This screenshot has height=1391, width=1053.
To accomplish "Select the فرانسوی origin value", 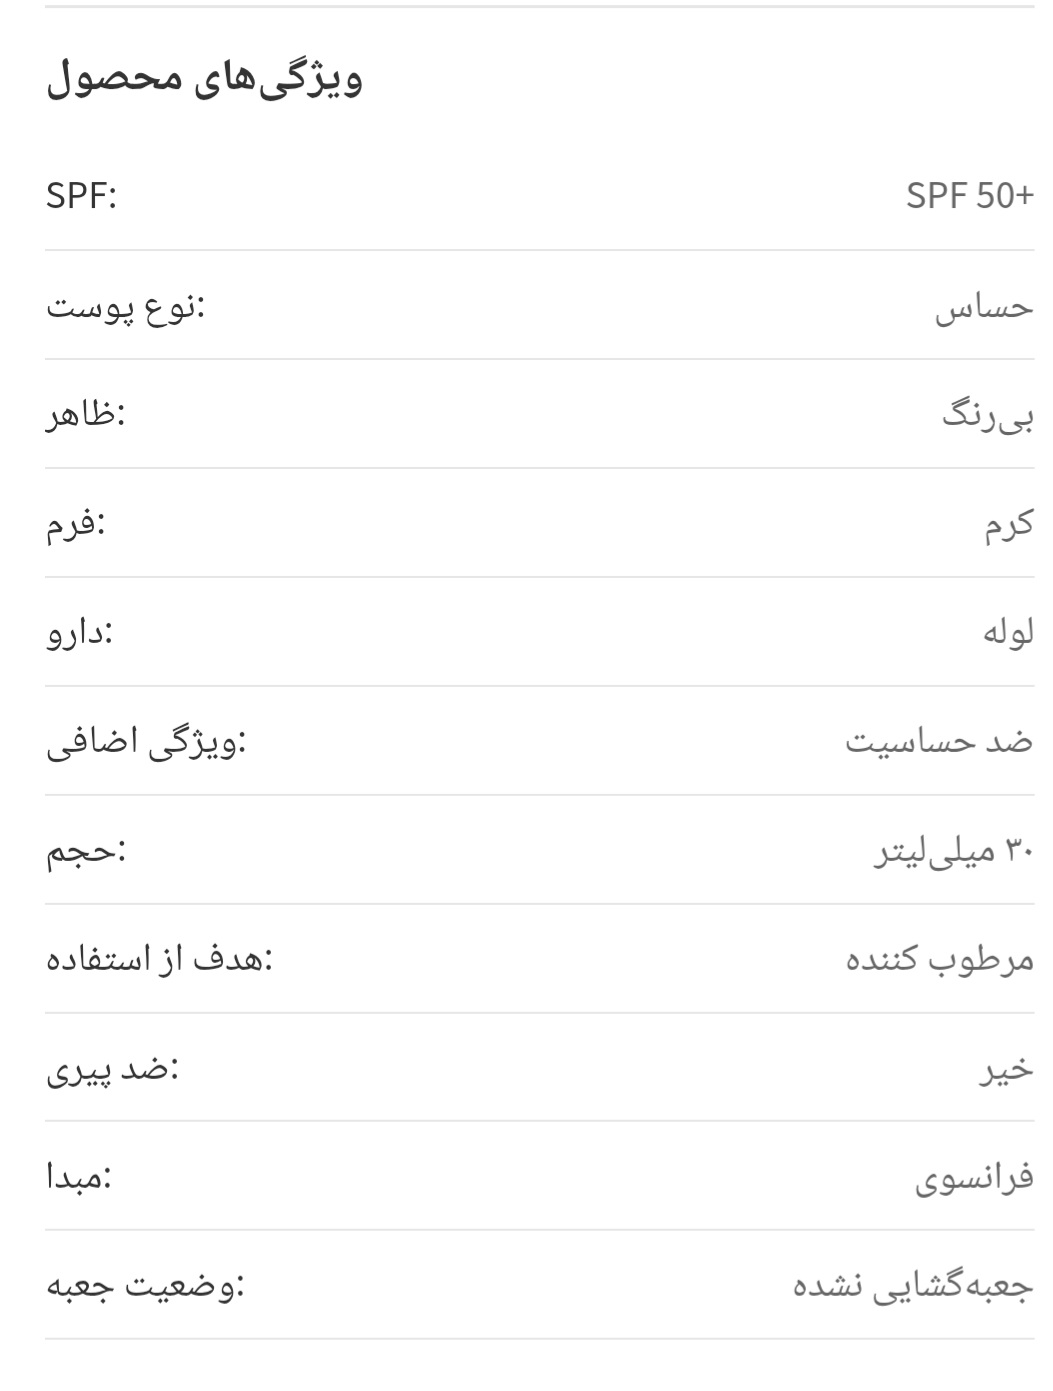I will (x=974, y=1179).
